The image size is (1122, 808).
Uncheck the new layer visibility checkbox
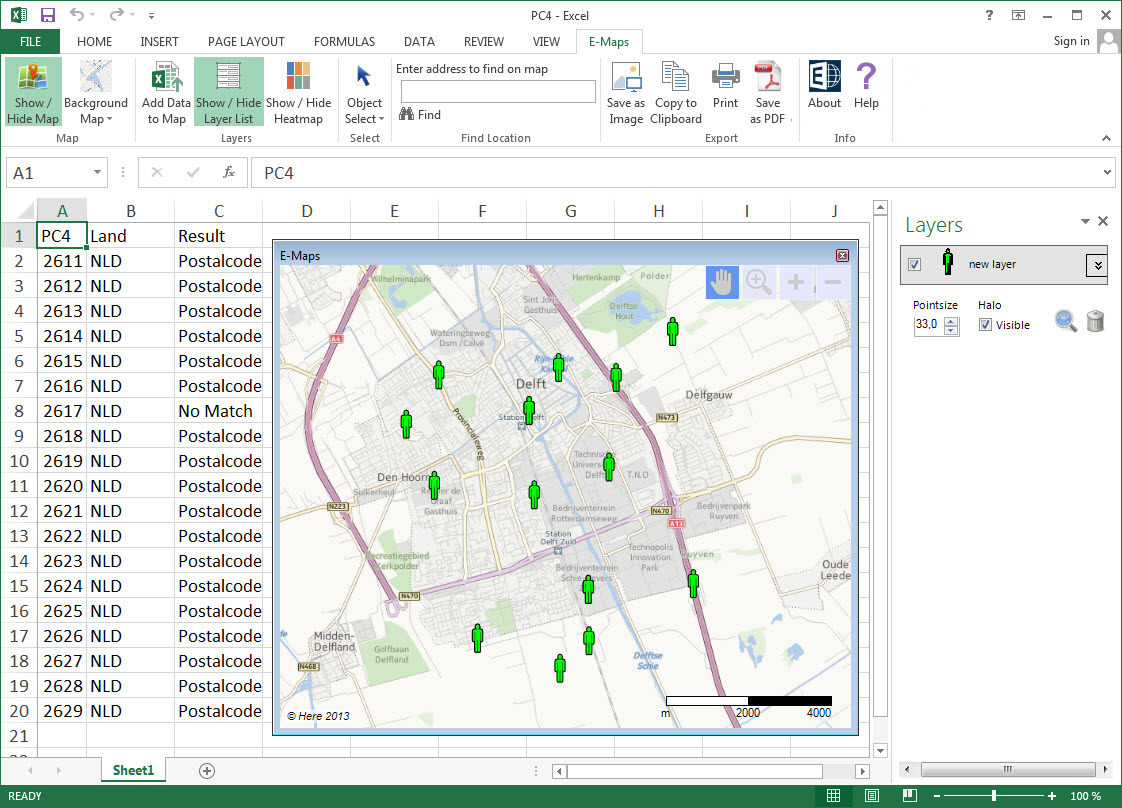point(913,266)
